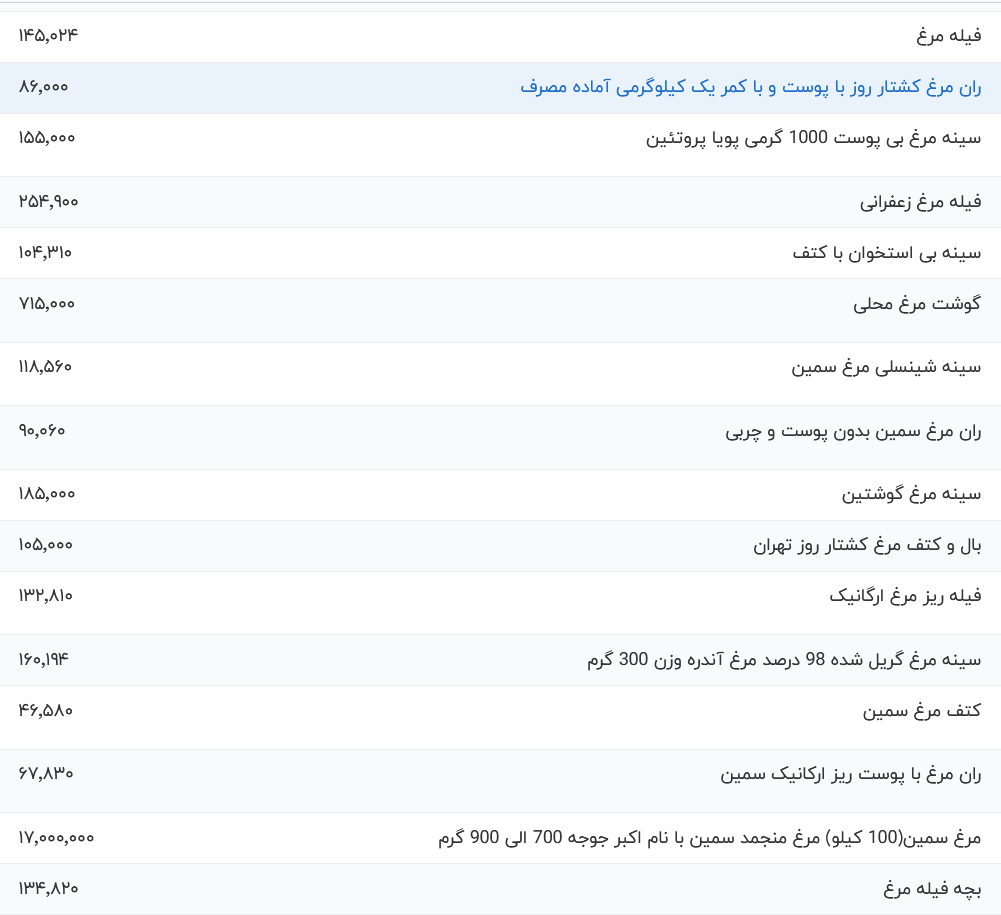Click the price ۱۰۵,۰۰۰

(45, 545)
